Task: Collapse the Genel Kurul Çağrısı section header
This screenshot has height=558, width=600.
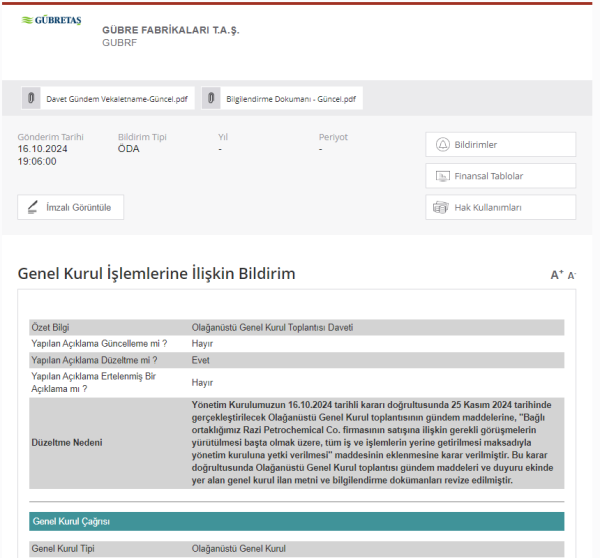Action: tap(296, 521)
